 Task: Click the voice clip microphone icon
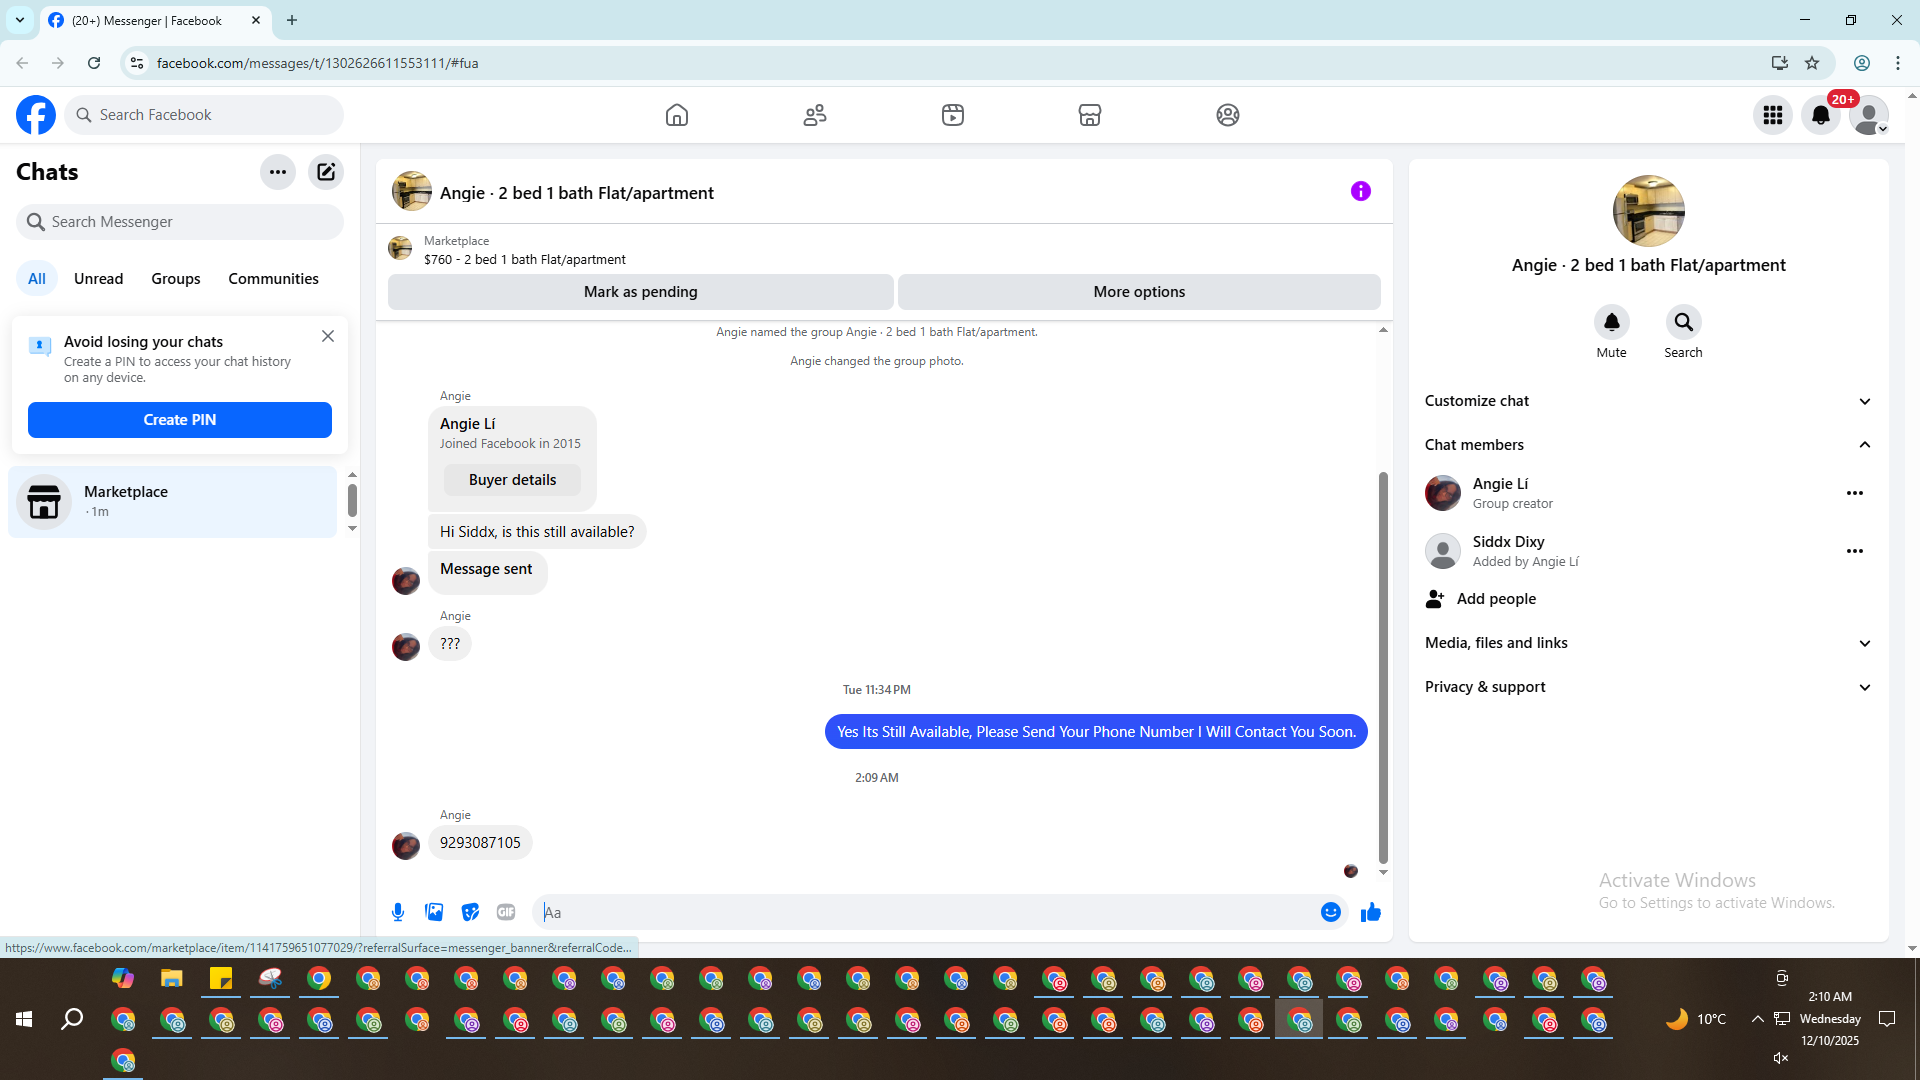pos(398,912)
